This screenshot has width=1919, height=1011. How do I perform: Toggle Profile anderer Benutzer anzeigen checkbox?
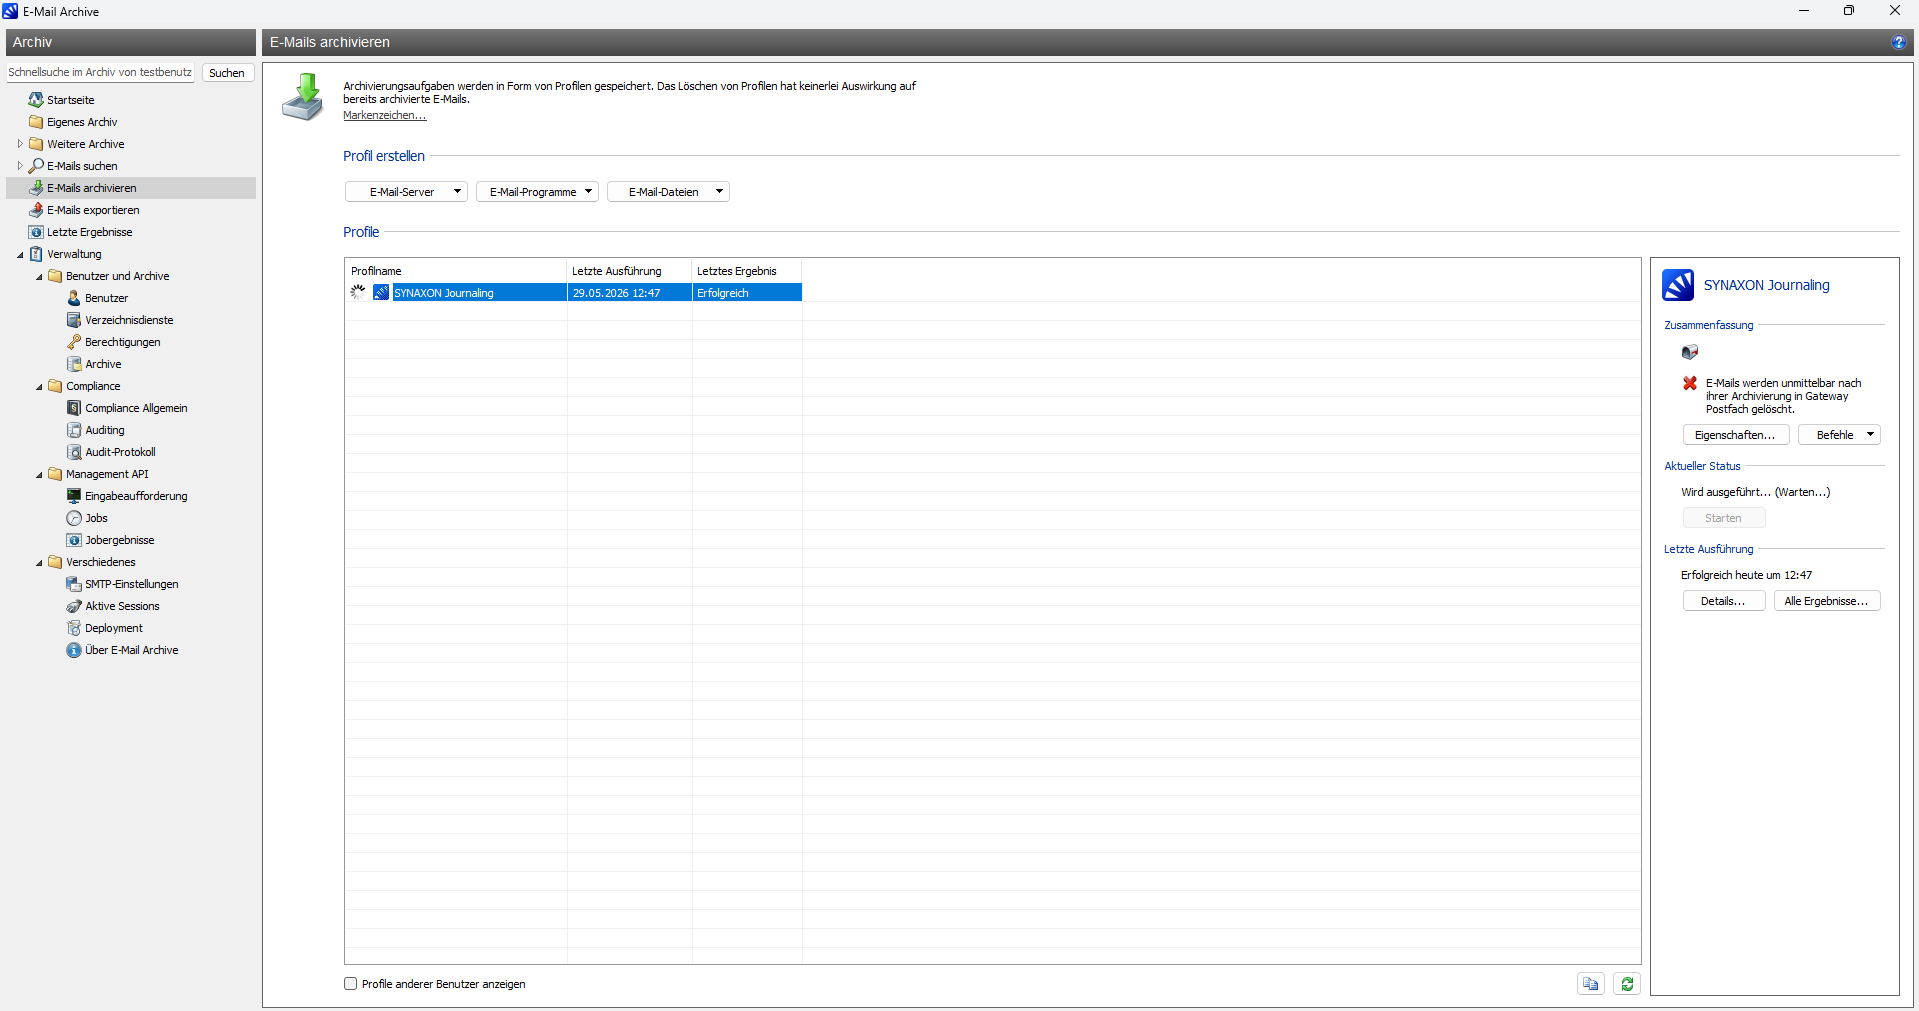351,984
